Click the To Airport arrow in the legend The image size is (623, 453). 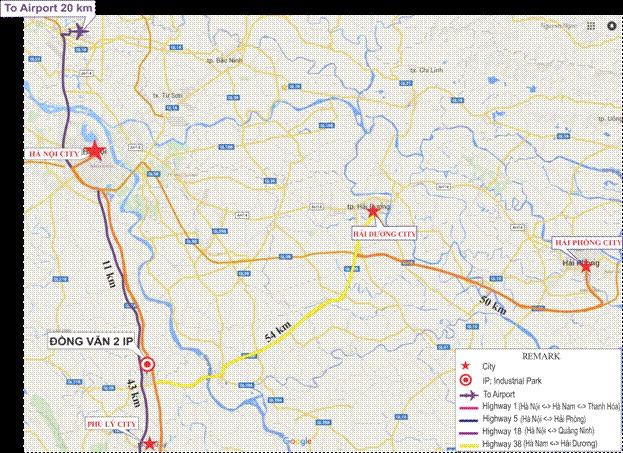468,394
